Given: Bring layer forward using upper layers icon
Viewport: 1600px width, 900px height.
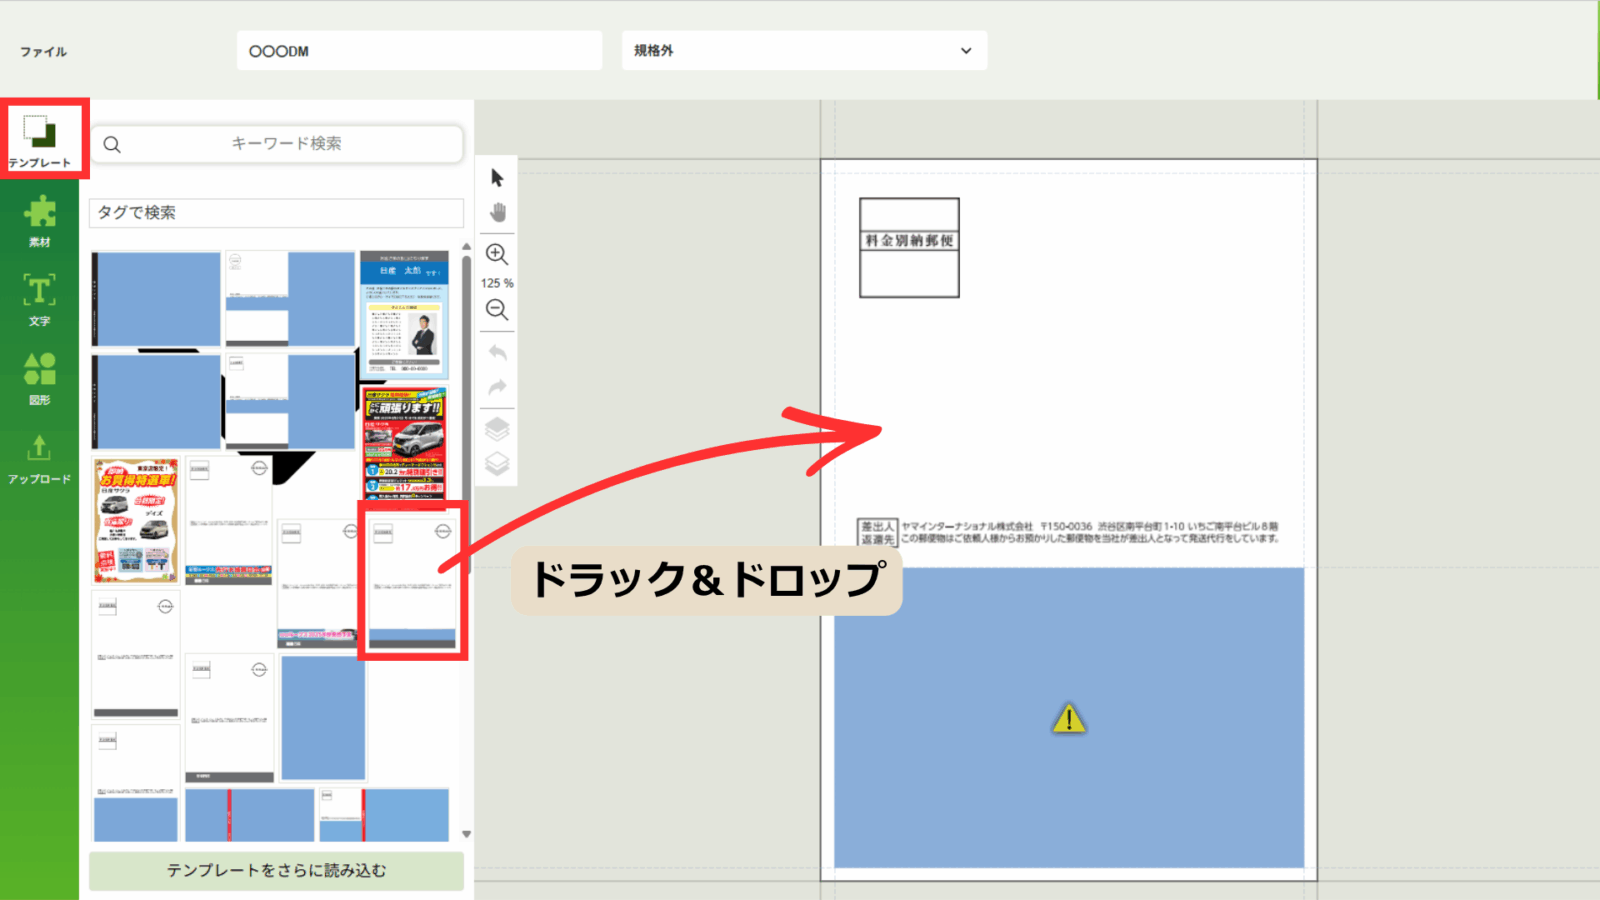Looking at the screenshot, I should (497, 429).
